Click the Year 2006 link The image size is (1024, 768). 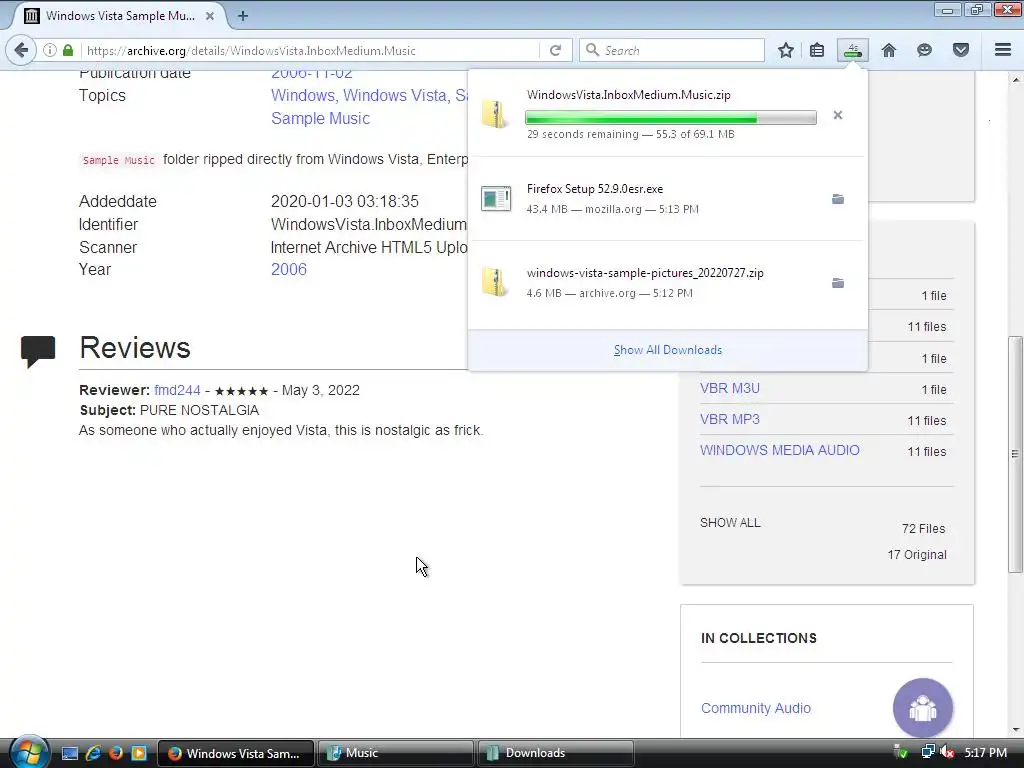tap(289, 270)
